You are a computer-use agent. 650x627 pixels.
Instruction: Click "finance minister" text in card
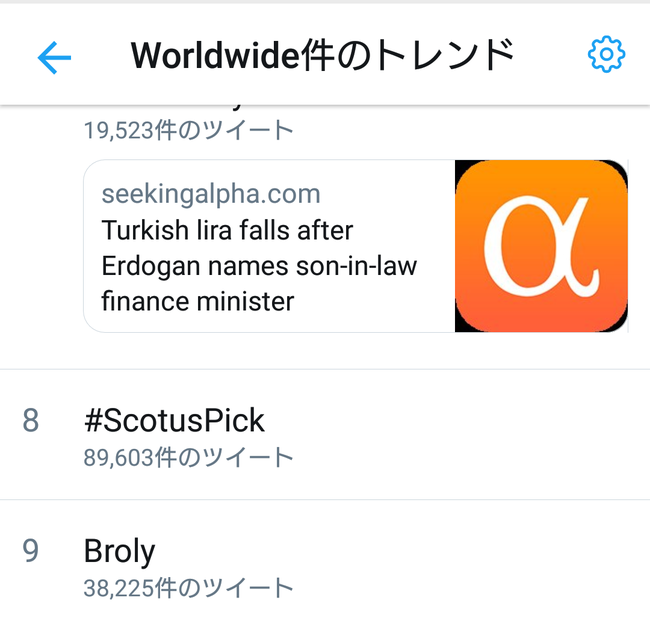(x=198, y=301)
